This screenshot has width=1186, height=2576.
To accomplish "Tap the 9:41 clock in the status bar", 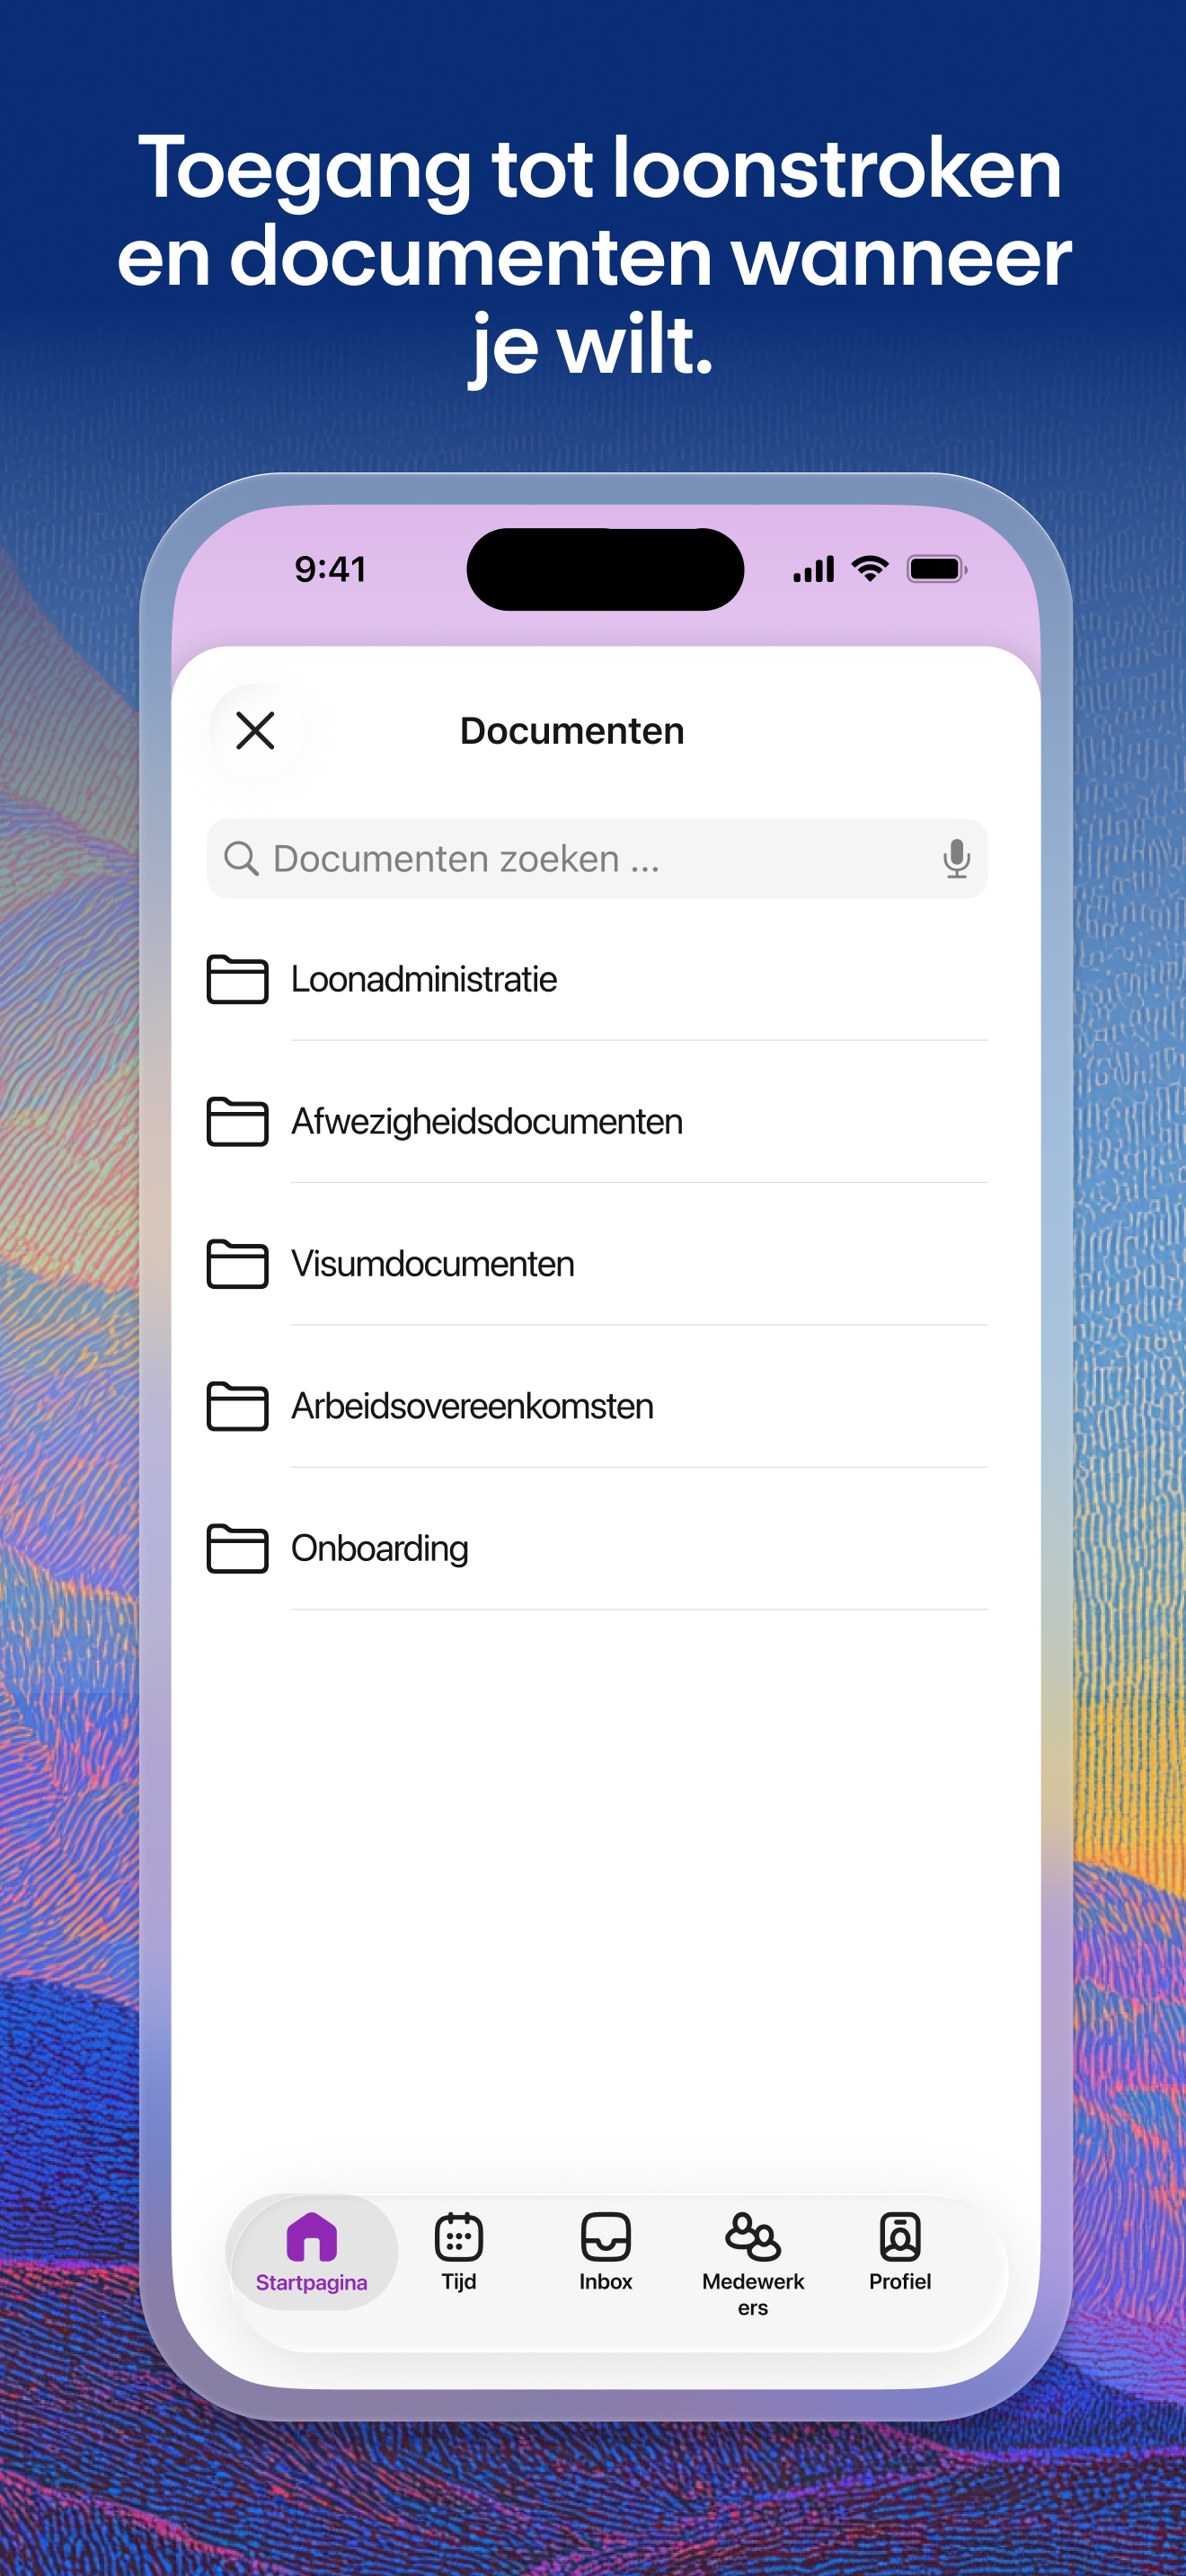I will coord(330,569).
